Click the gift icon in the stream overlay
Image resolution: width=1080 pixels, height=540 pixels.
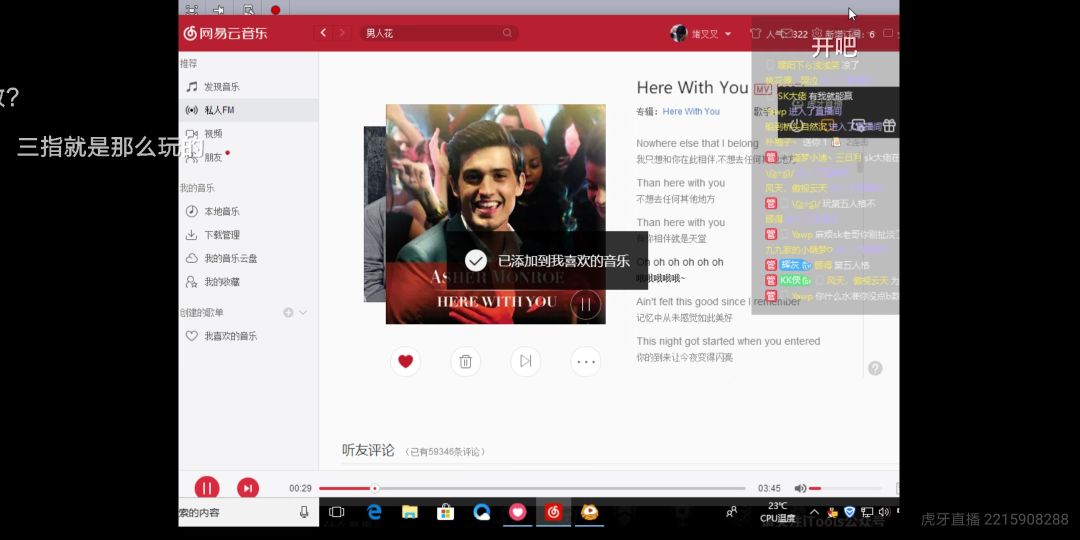[889, 125]
